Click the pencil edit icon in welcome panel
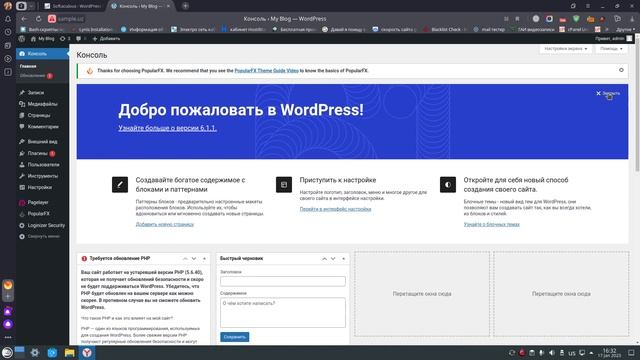 coord(120,184)
